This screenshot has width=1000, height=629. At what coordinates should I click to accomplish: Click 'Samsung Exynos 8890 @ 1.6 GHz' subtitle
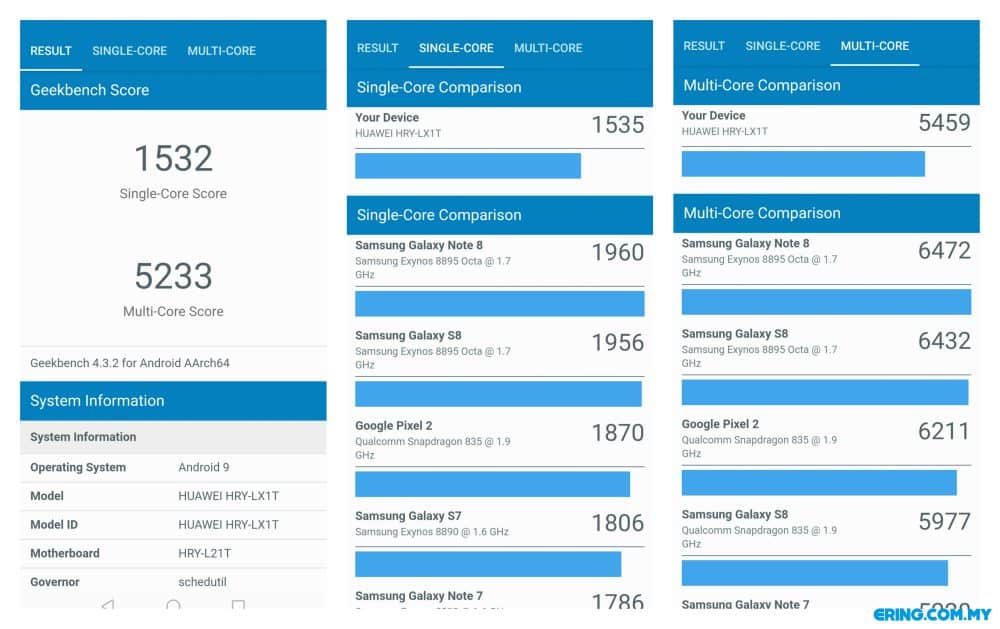pyautogui.click(x=432, y=531)
